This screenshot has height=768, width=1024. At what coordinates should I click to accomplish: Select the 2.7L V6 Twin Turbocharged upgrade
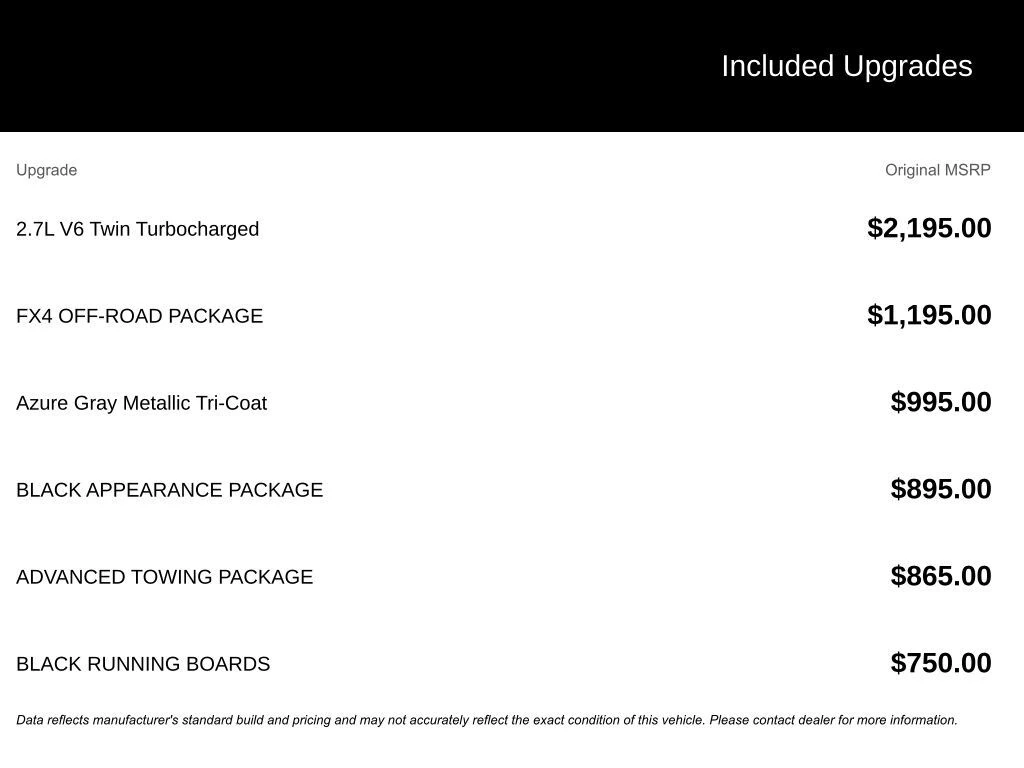coord(137,229)
